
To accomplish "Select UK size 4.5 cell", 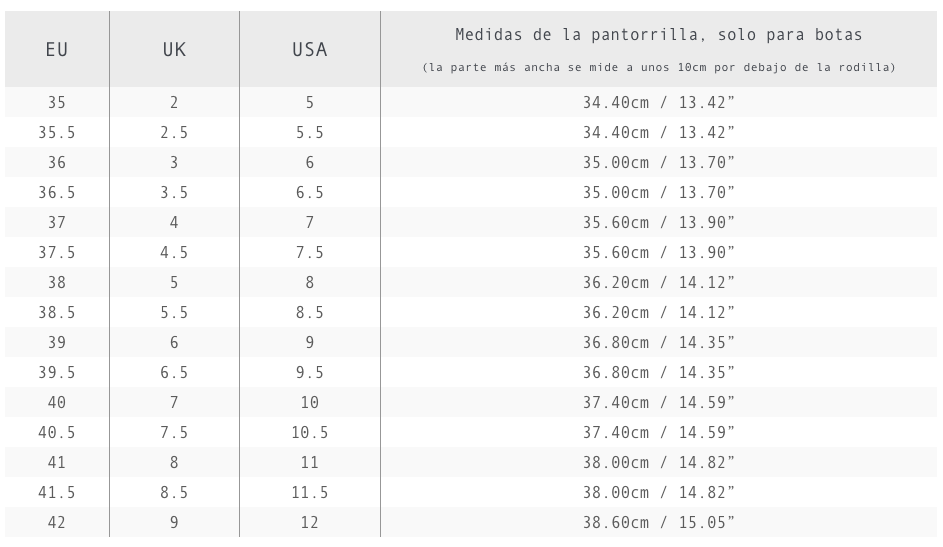I will point(174,252).
